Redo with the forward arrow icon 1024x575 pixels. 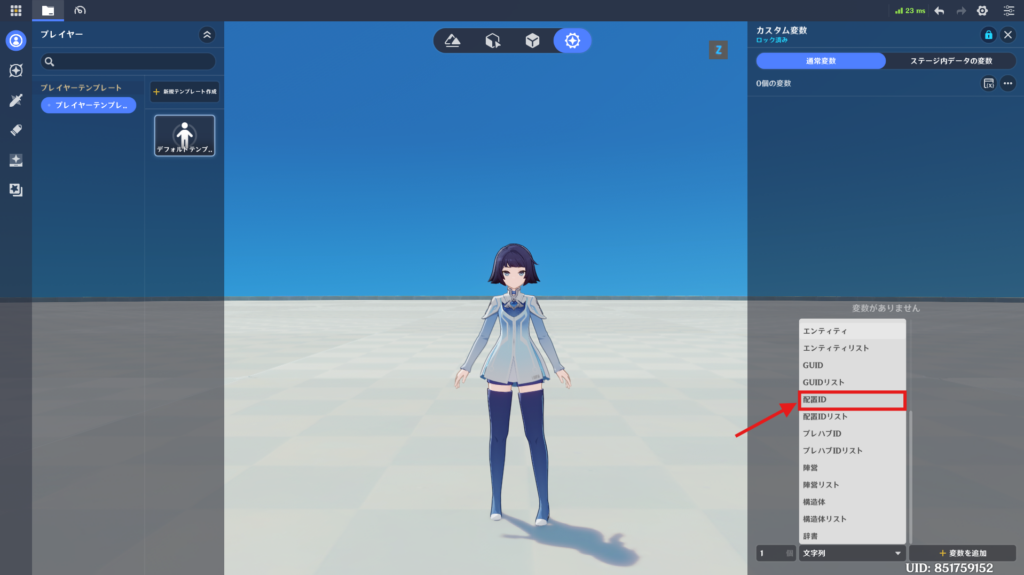click(961, 10)
